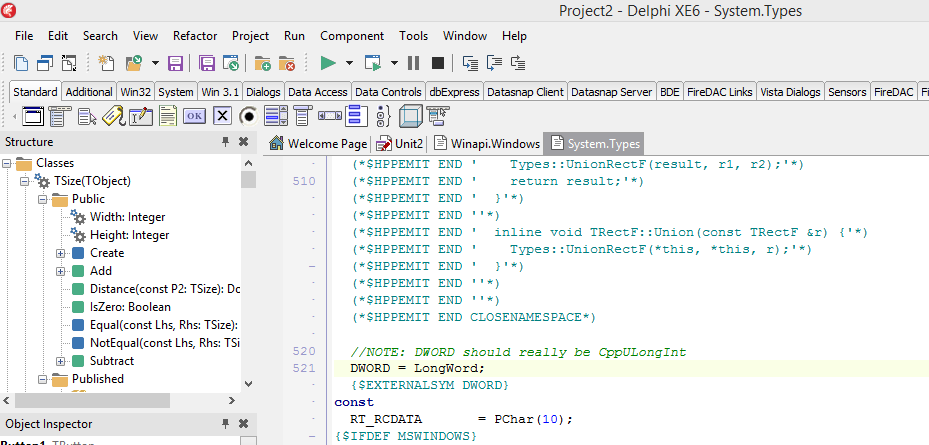Click the Save floppy disk icon
929x445 pixels.
175,63
